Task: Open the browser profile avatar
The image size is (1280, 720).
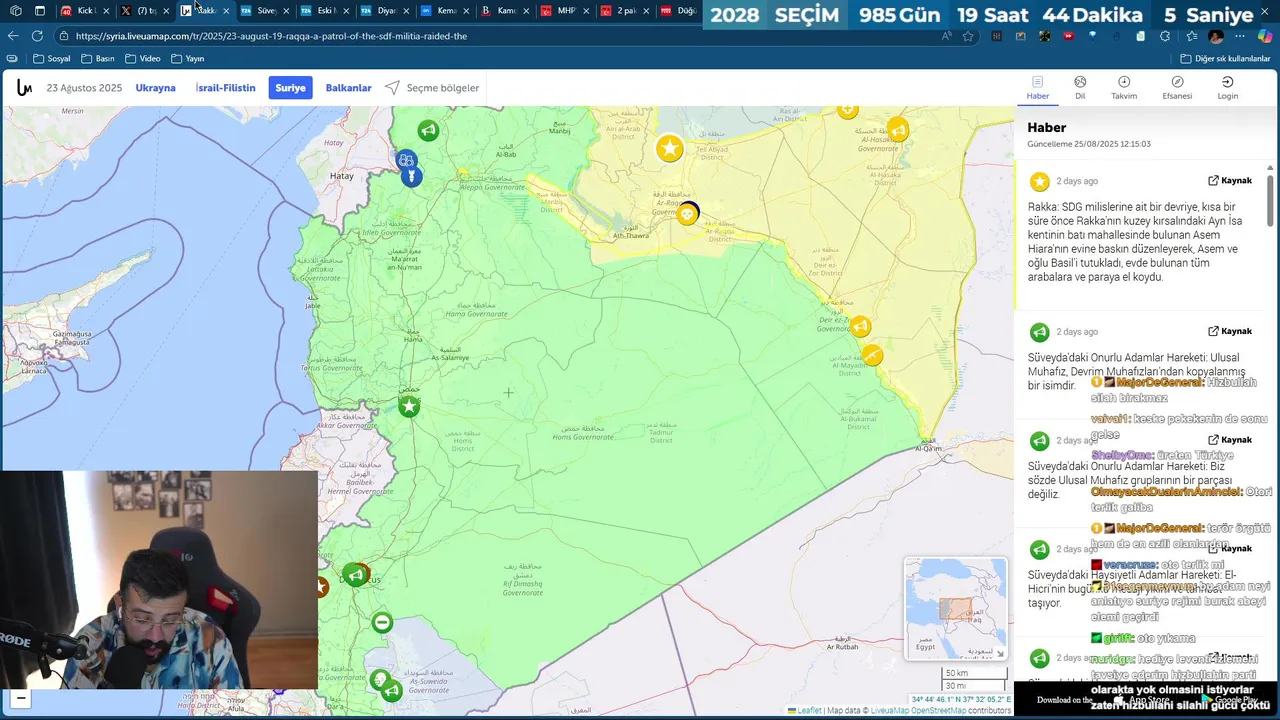Action: pyautogui.click(x=1216, y=36)
